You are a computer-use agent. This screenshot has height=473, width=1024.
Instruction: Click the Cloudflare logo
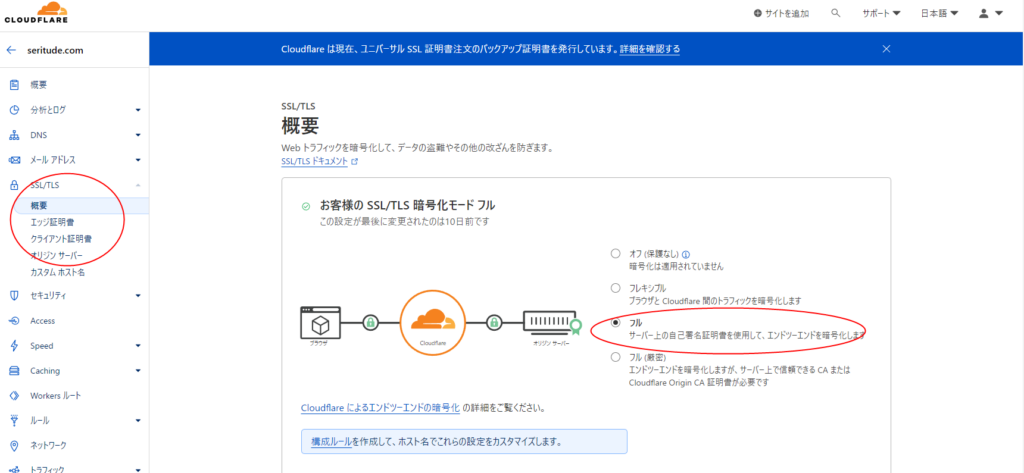[x=36, y=13]
